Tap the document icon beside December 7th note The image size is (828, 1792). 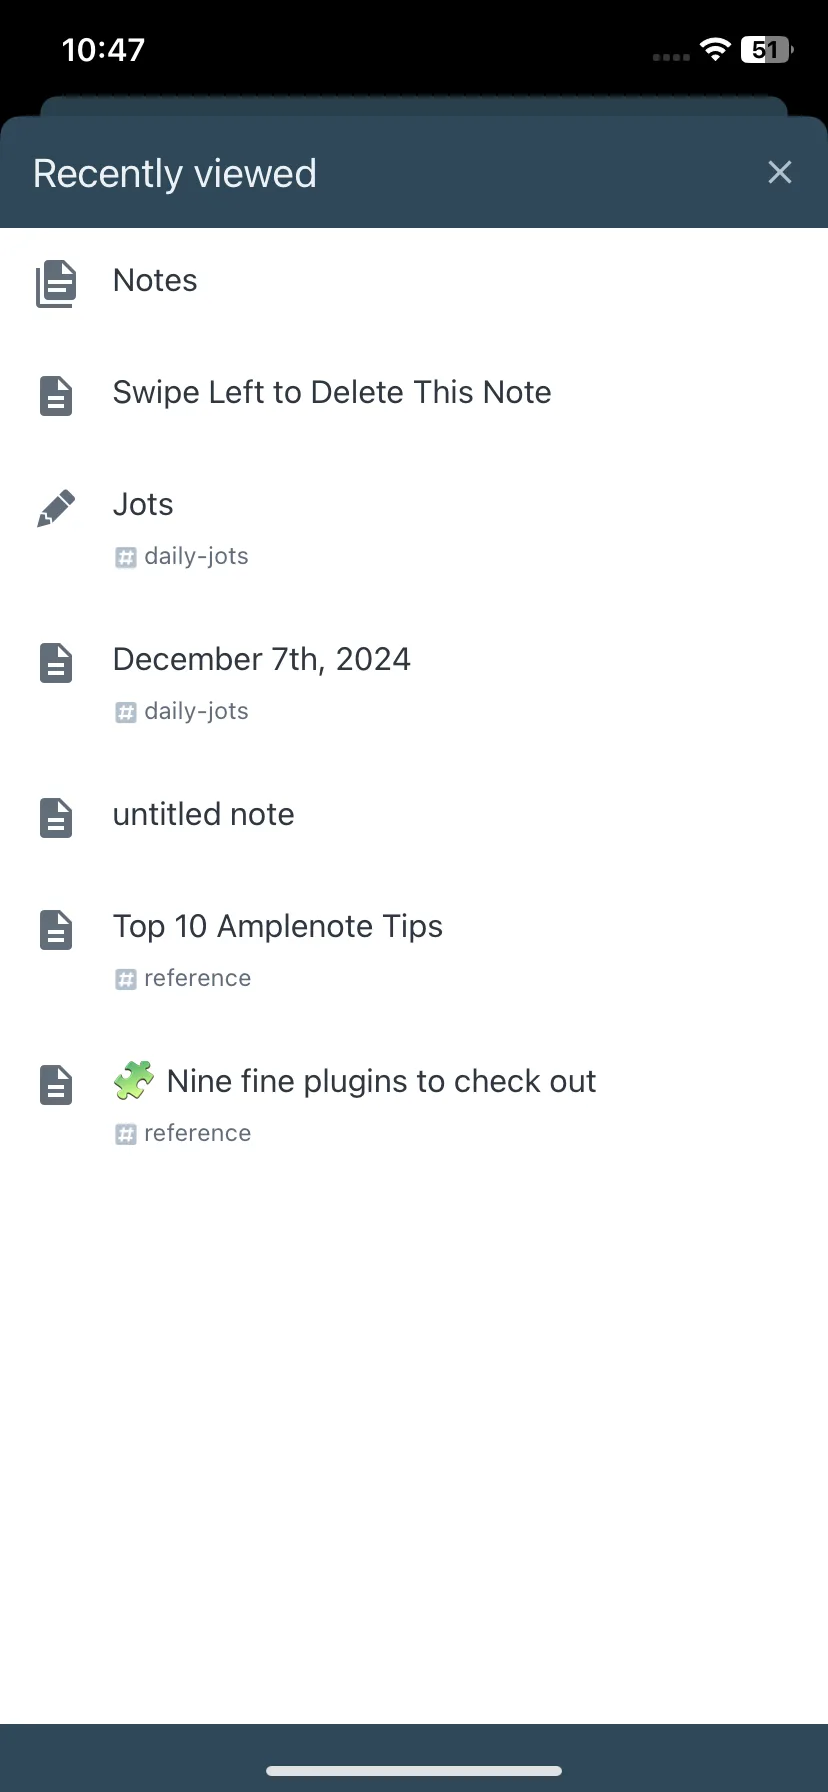(56, 663)
